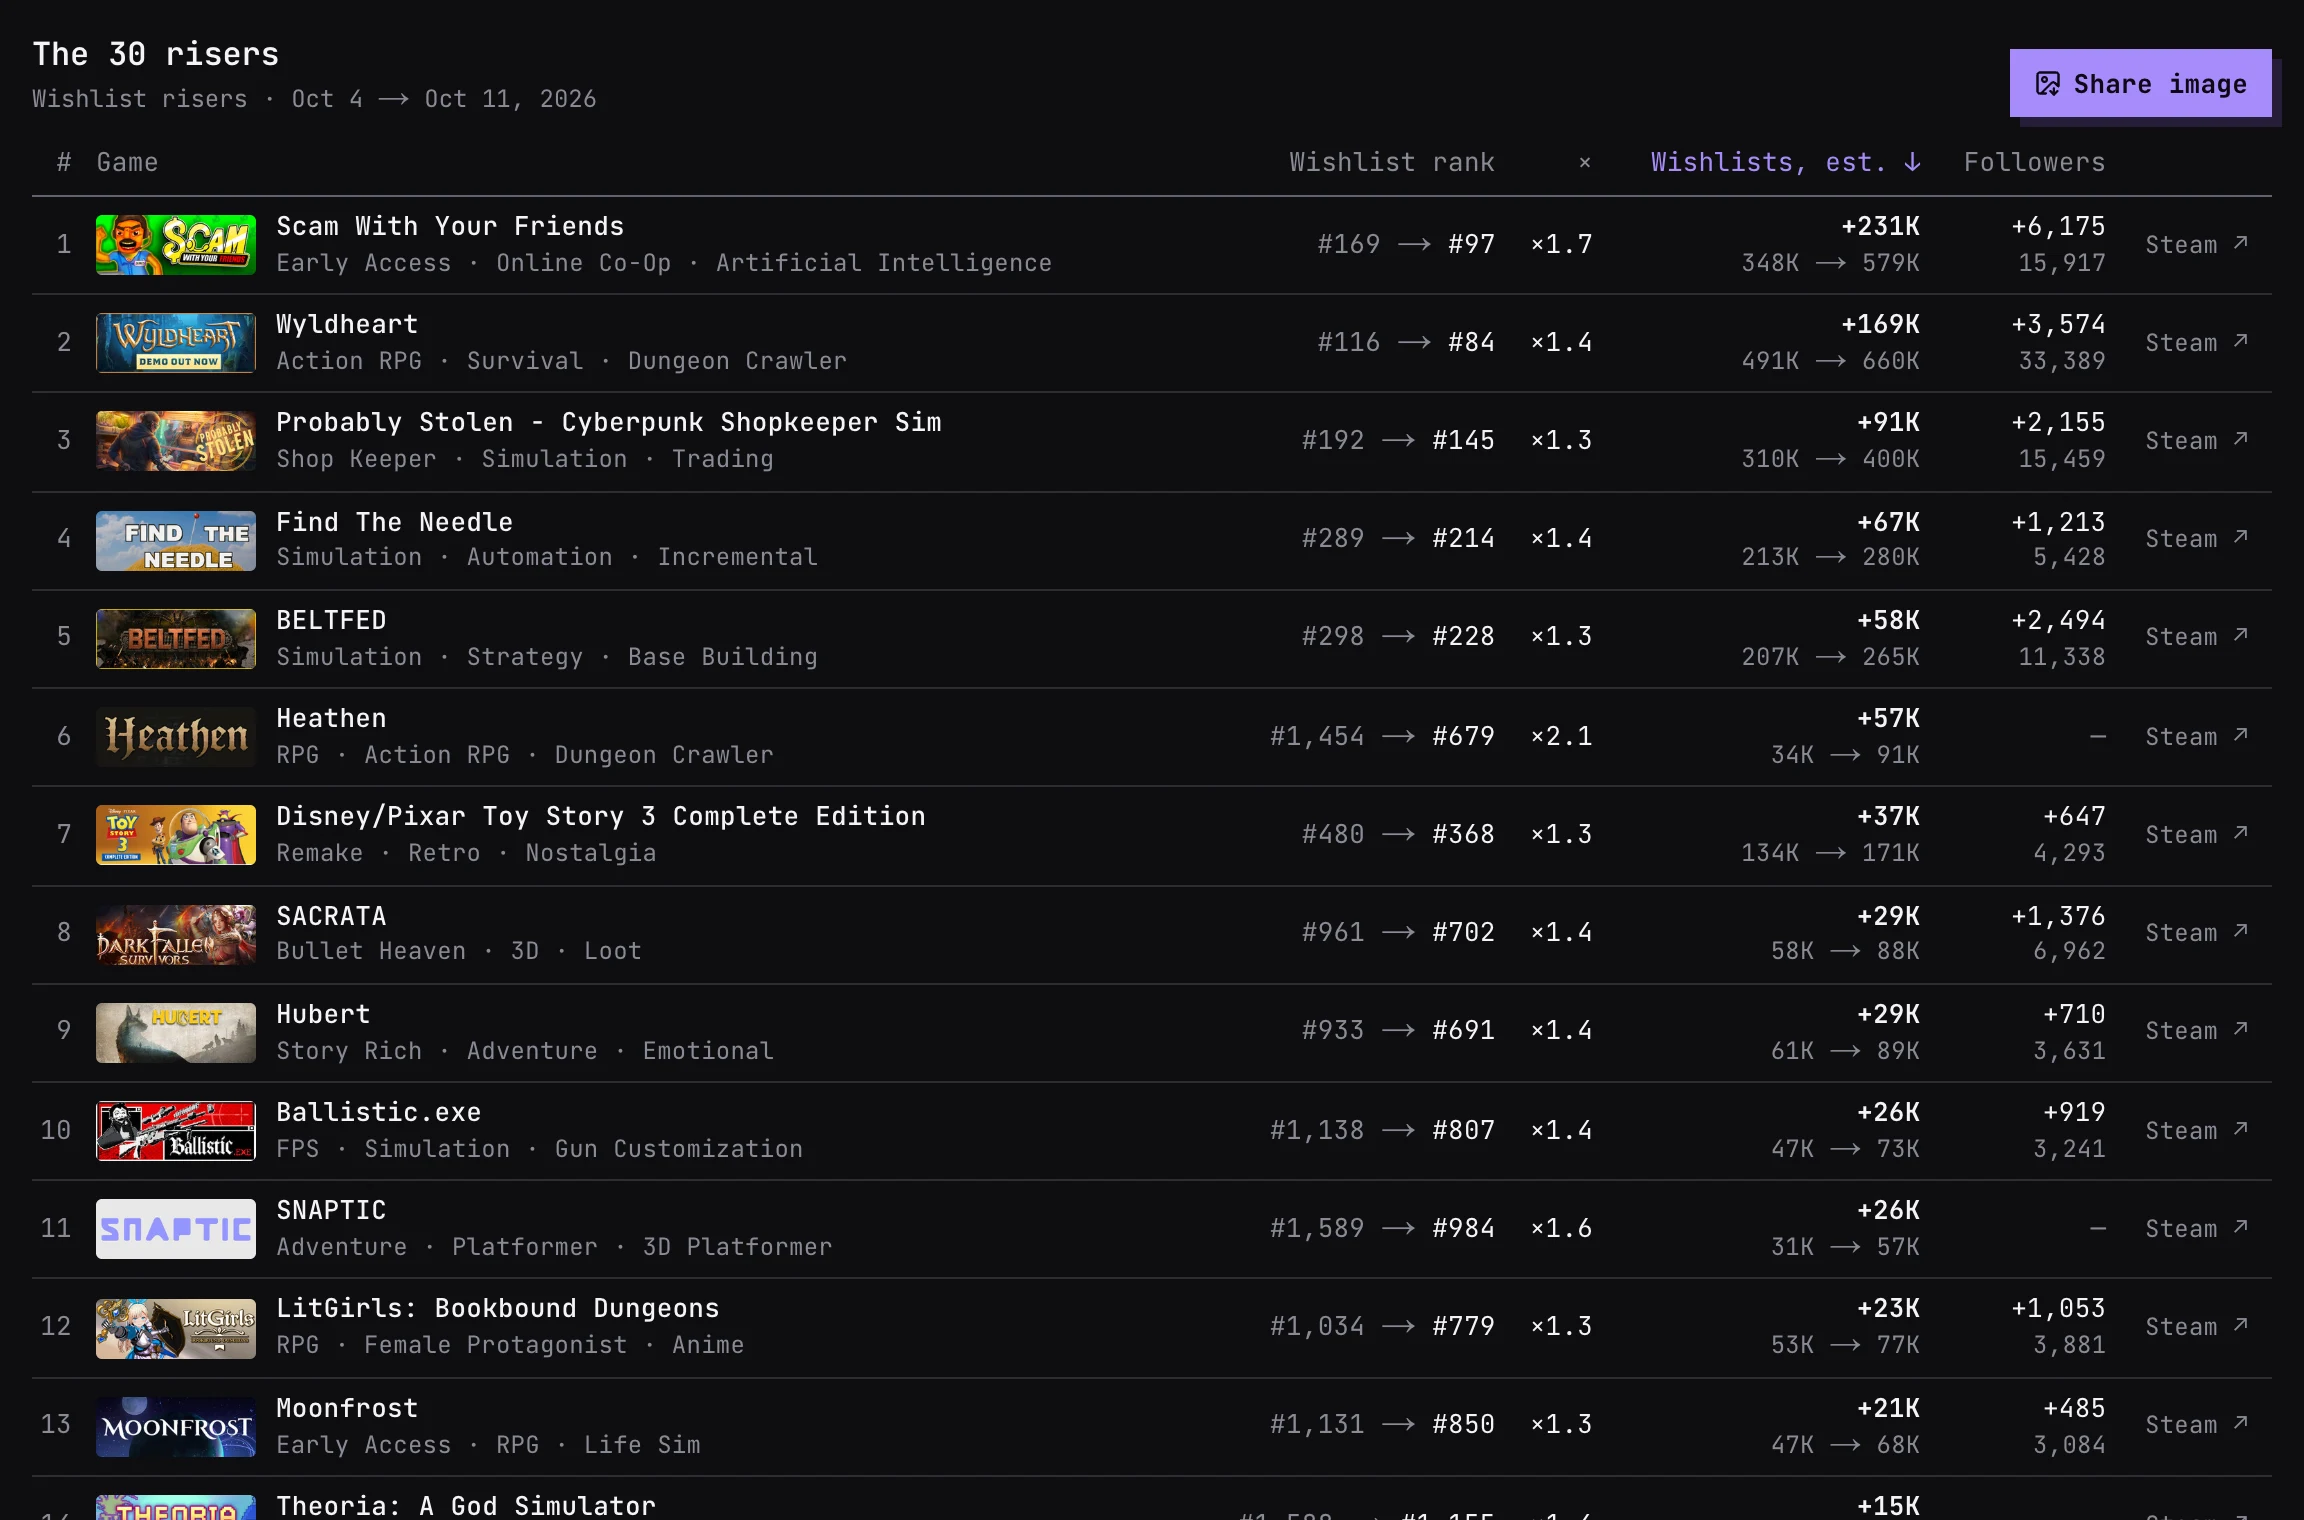
Task: Click Steam external arrow icon for Moonfrost
Action: (2241, 1423)
